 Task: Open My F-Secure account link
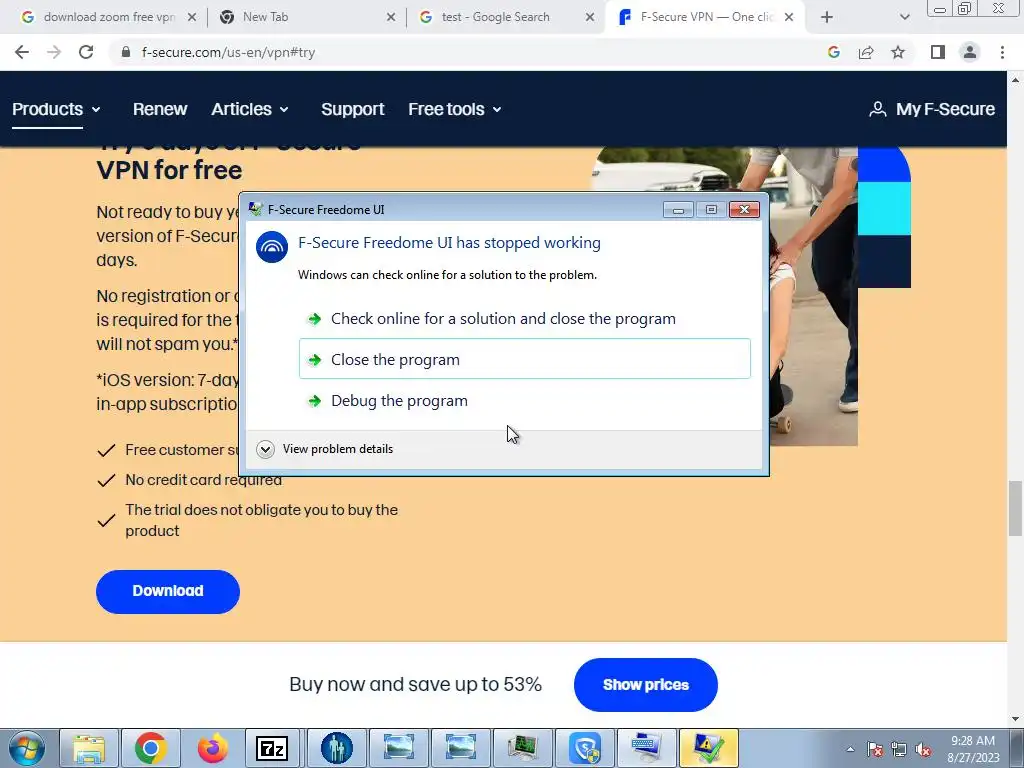point(932,109)
